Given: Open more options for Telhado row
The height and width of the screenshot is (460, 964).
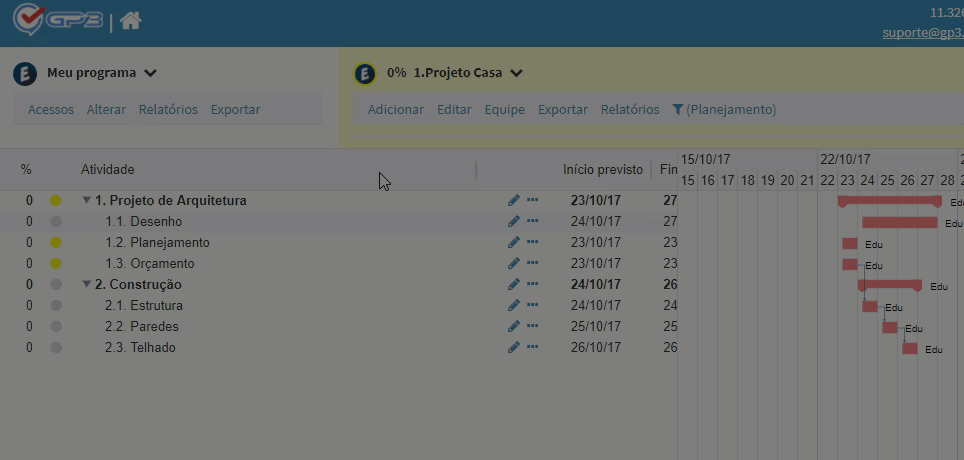Looking at the screenshot, I should point(532,347).
